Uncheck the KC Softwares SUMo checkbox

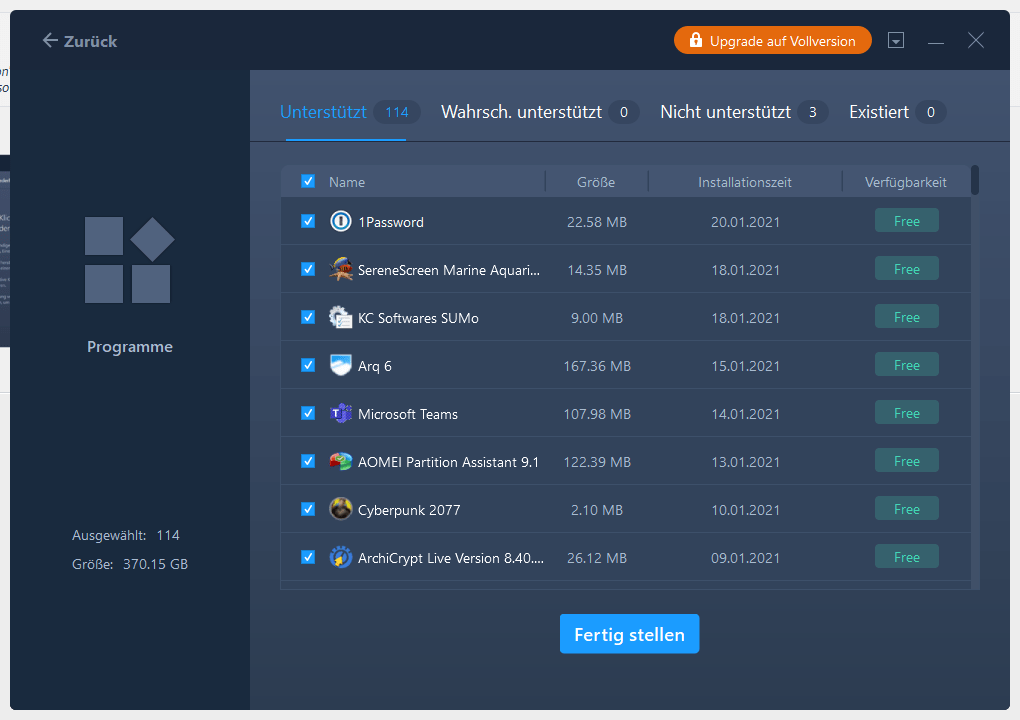308,317
